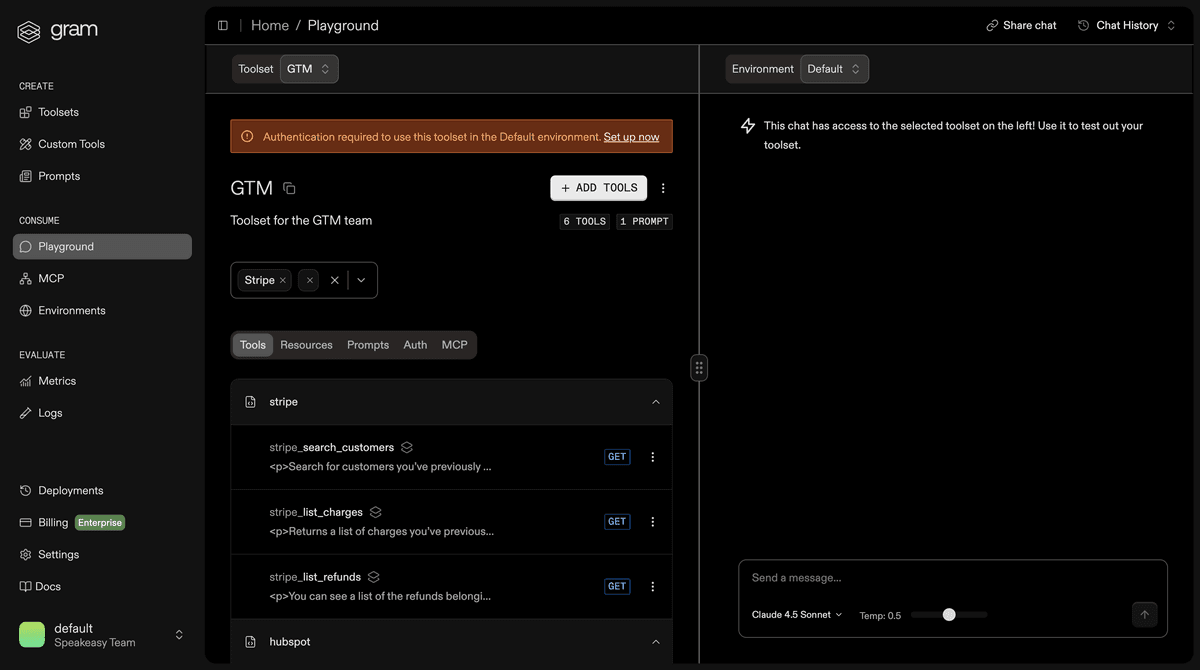Open the Environment Default selector

coord(834,68)
